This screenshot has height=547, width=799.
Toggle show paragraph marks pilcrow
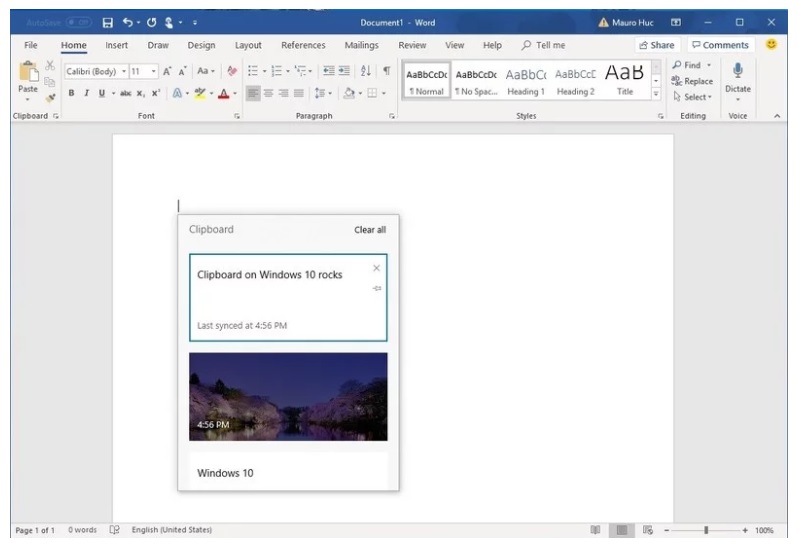coord(387,71)
